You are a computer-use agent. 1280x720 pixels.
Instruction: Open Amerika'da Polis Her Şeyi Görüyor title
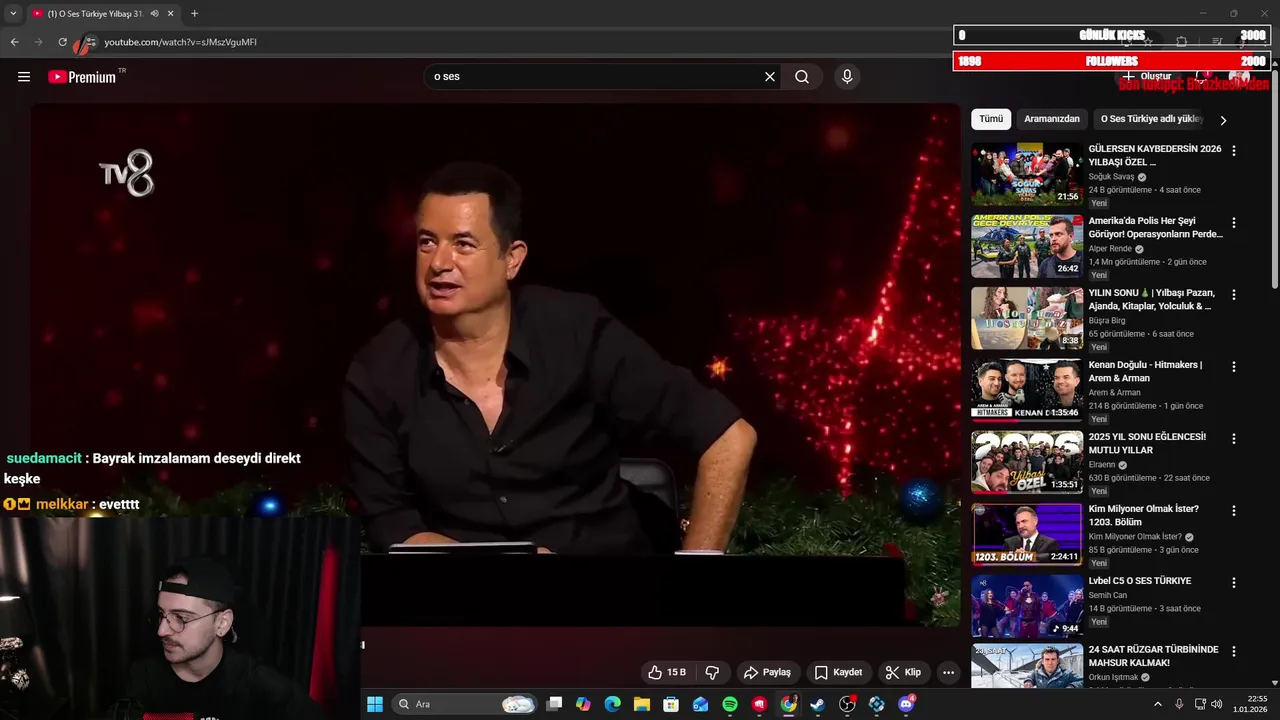[x=1155, y=227]
